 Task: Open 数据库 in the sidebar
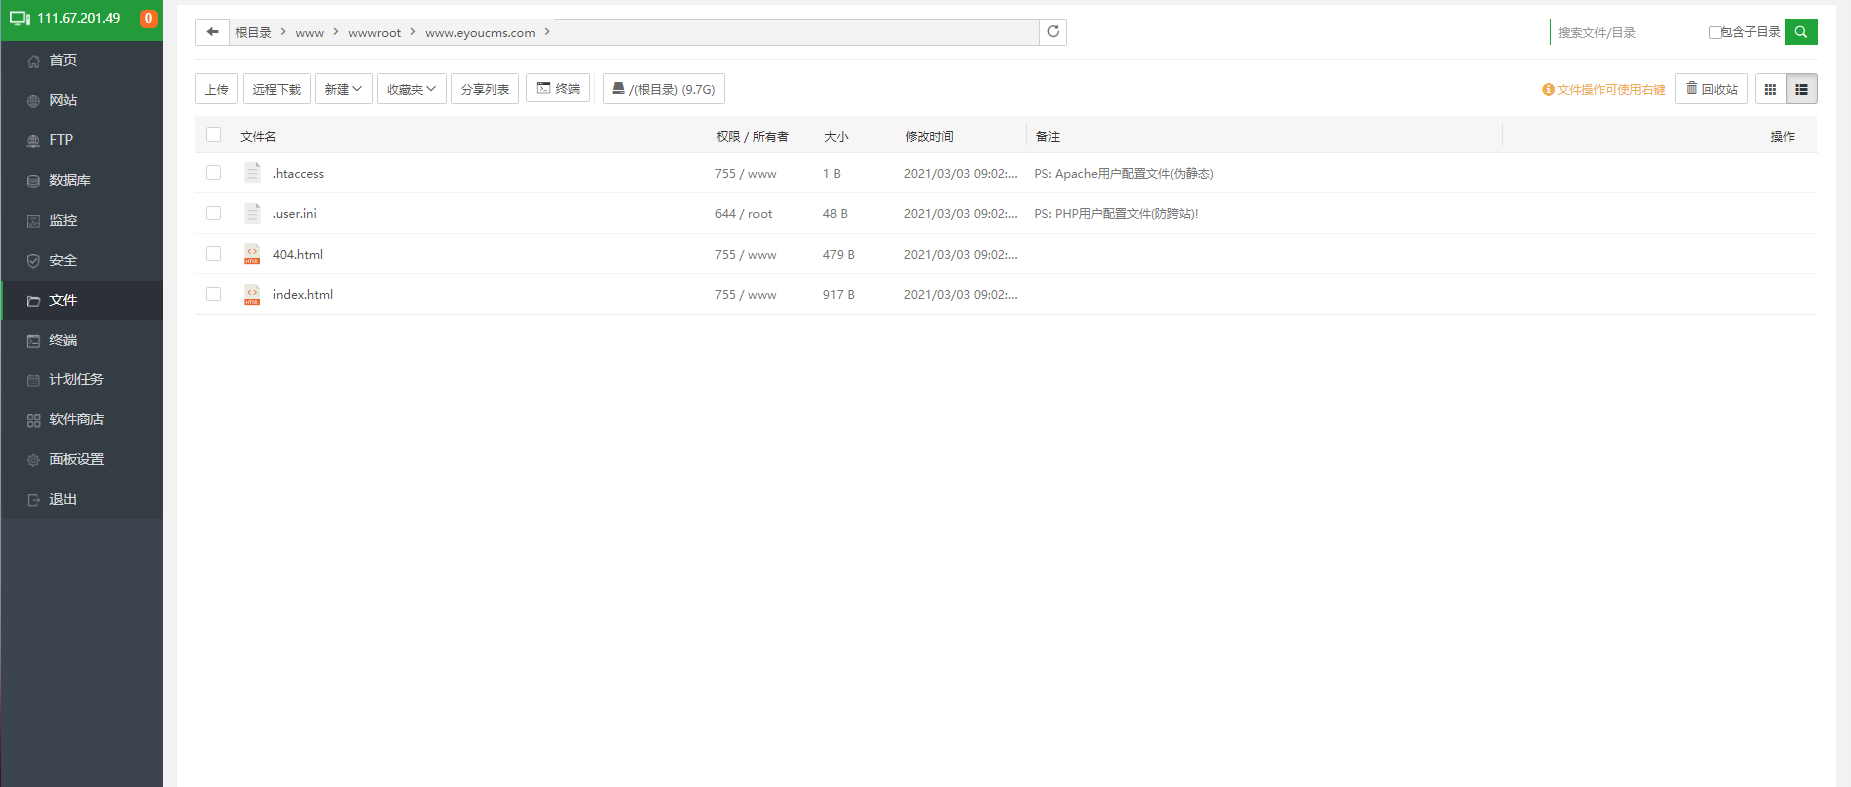pyautogui.click(x=70, y=180)
